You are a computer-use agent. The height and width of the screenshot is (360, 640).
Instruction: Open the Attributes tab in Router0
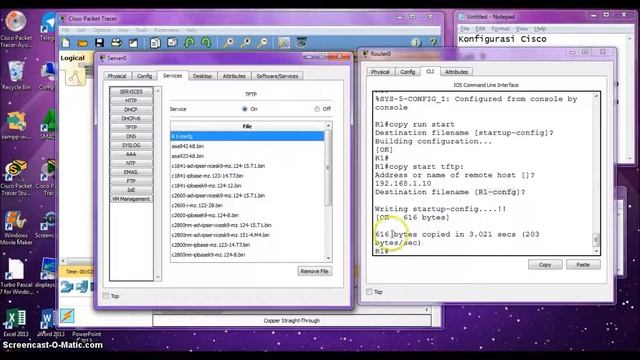(x=456, y=72)
